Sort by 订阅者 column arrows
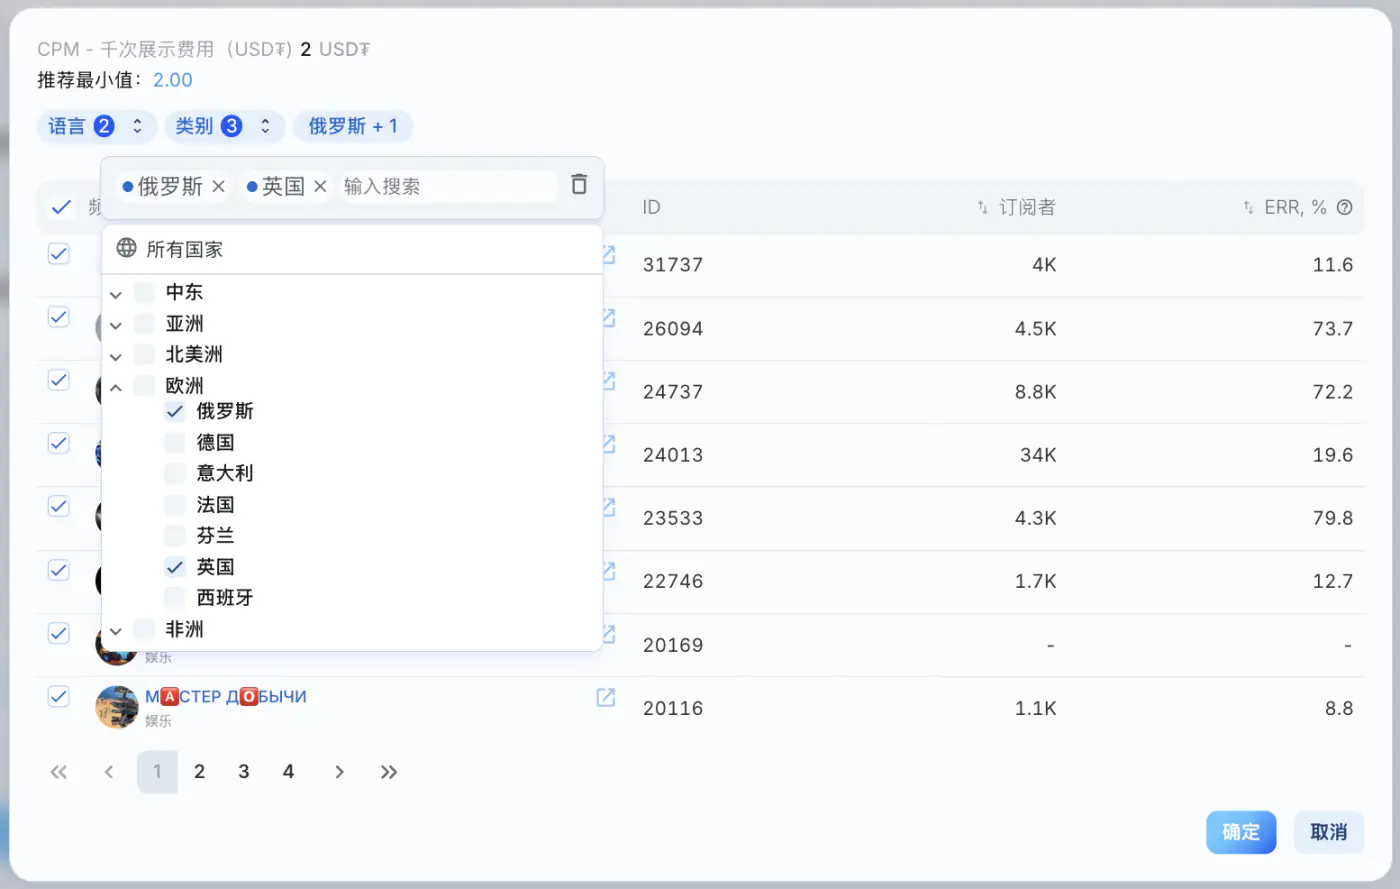Viewport: 1400px width, 889px height. coord(983,208)
